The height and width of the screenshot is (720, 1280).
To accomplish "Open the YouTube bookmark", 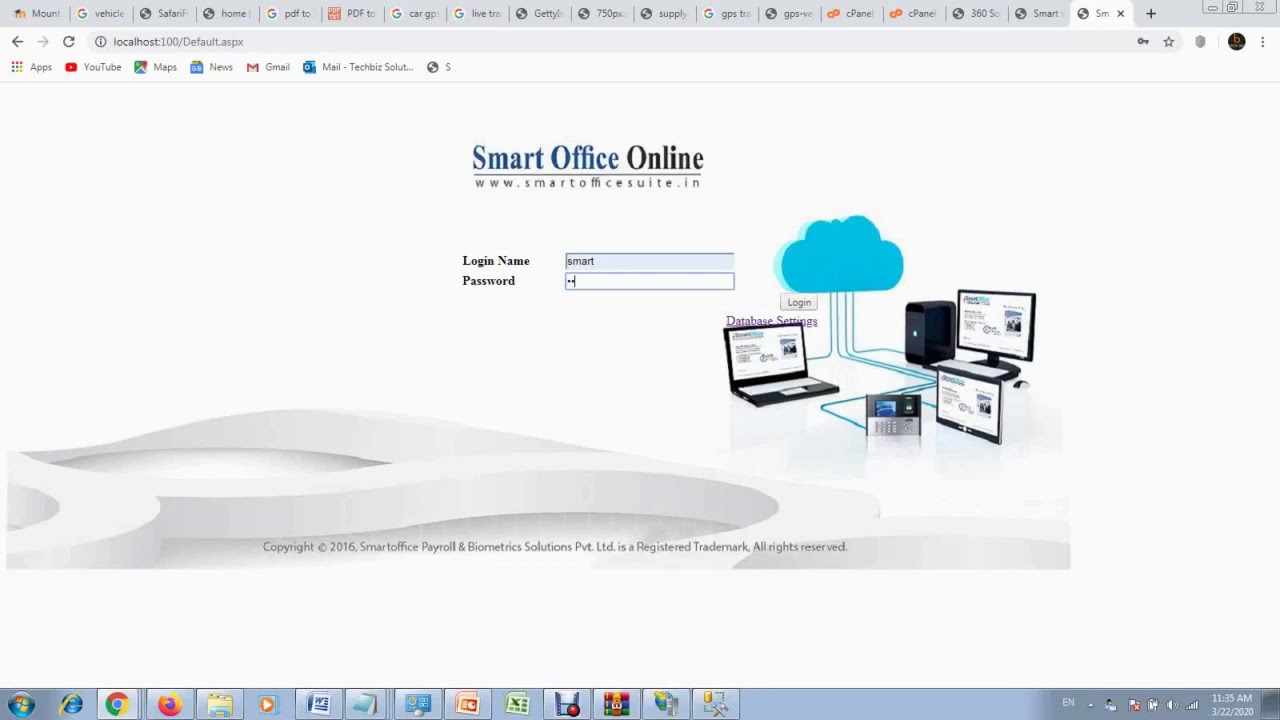I will 93,67.
